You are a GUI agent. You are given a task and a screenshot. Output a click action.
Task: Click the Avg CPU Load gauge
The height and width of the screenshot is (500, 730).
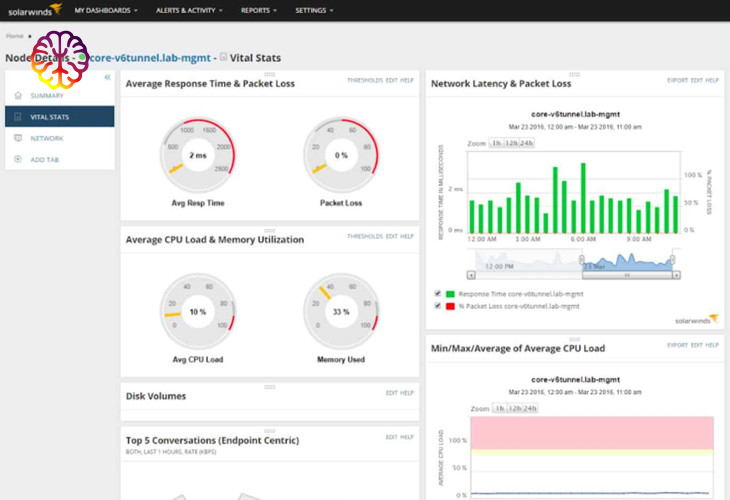click(x=198, y=311)
